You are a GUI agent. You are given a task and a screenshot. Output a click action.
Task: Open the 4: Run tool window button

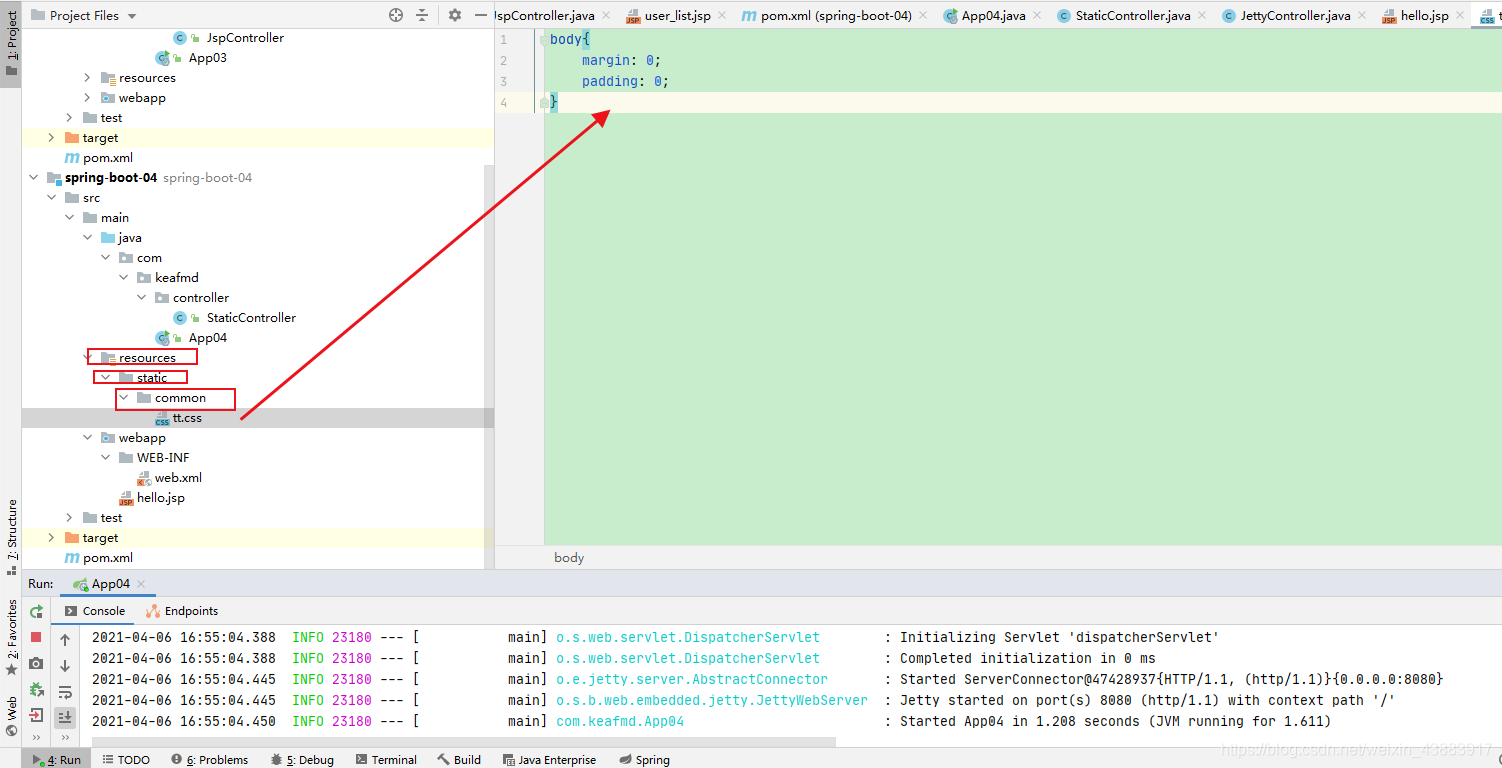coord(57,760)
